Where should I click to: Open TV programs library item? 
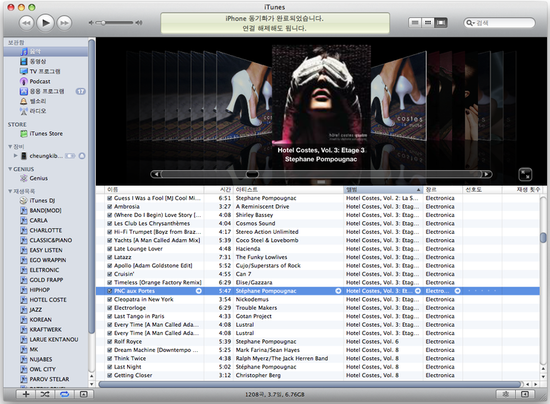point(46,71)
